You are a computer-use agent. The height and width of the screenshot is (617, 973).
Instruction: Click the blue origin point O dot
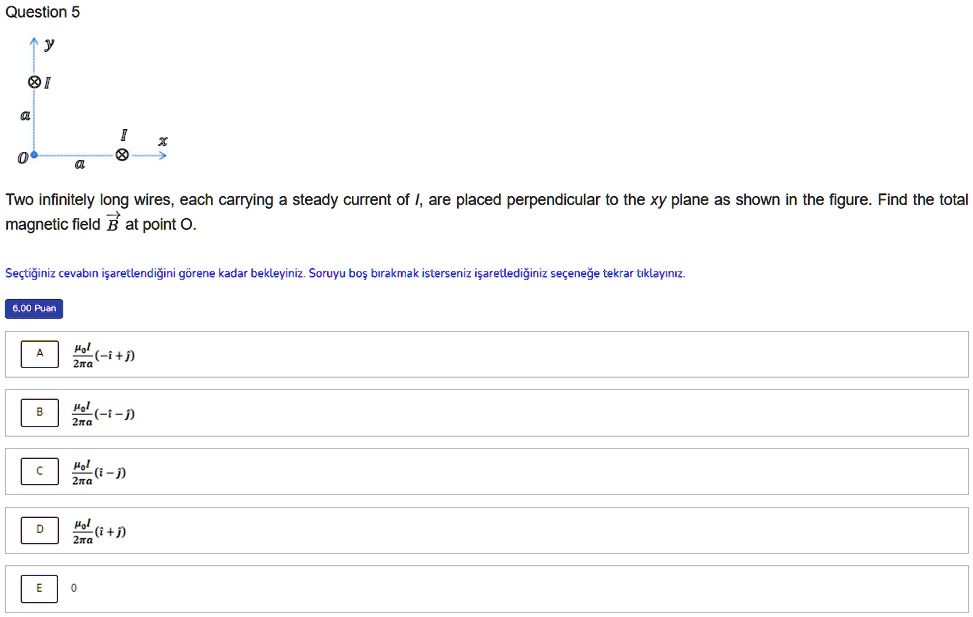tap(34, 156)
